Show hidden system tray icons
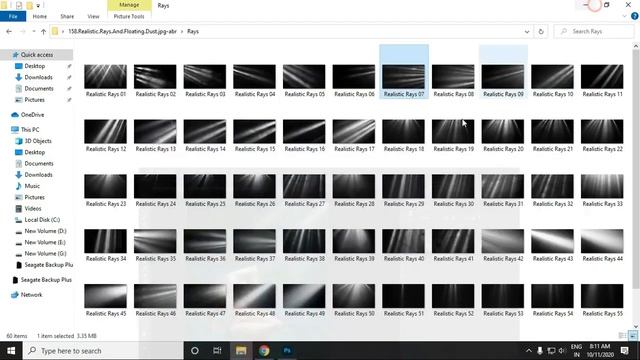Screen dimensions: 640x360 (529, 351)
